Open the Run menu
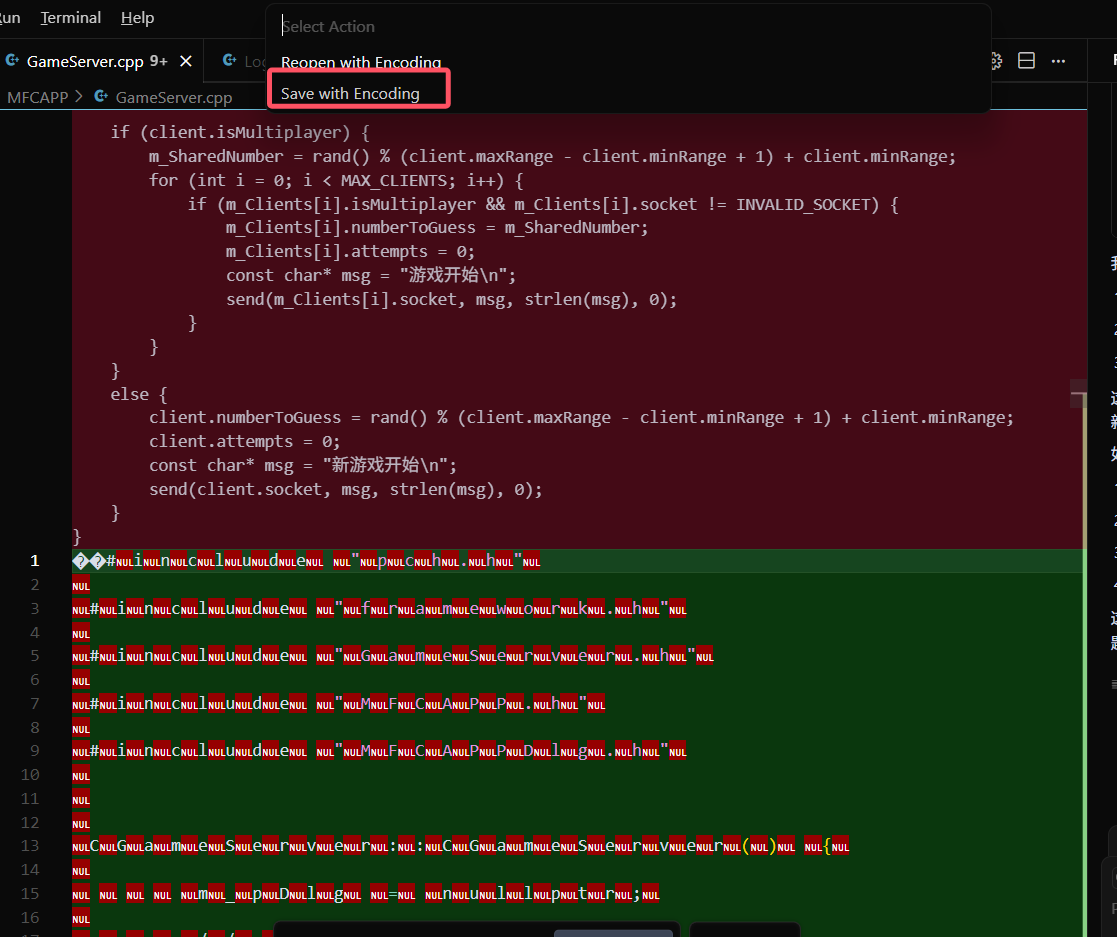Screen dimensions: 1117x937 (x=10, y=17)
